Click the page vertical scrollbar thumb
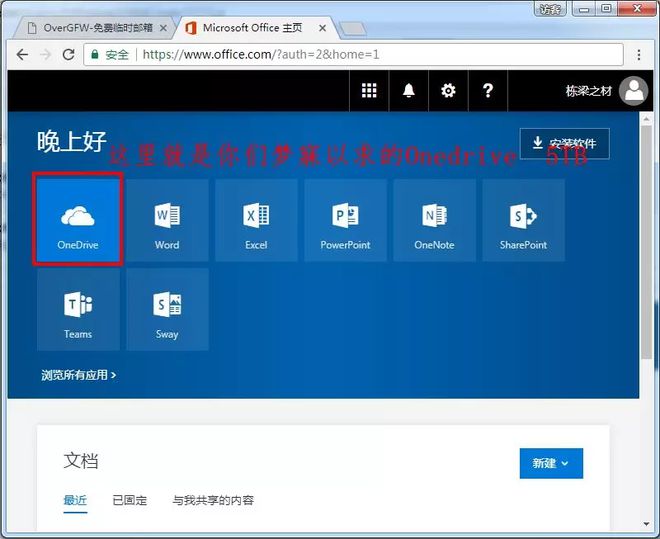Screen dimensions: 660x539 647,242
